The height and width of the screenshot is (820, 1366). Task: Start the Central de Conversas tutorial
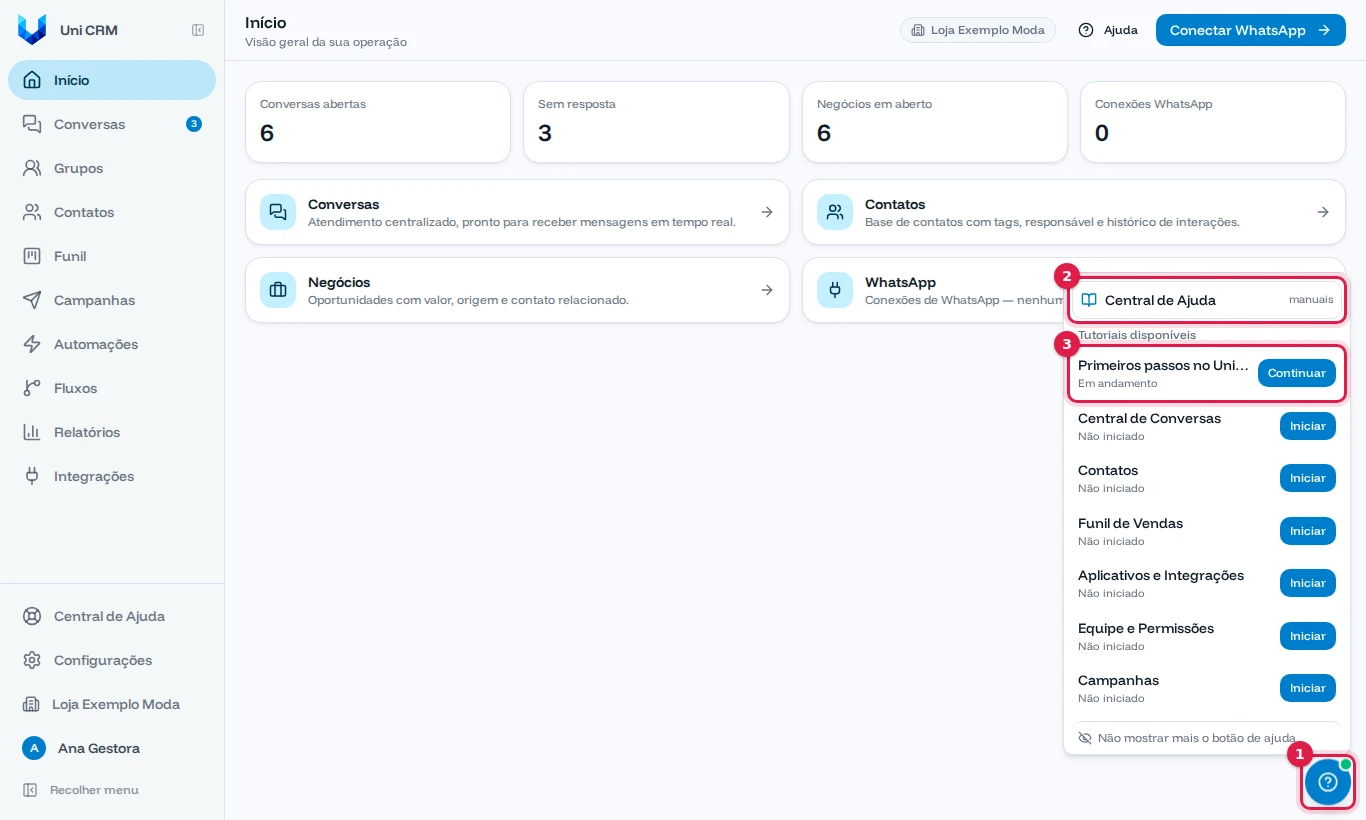coord(1307,426)
